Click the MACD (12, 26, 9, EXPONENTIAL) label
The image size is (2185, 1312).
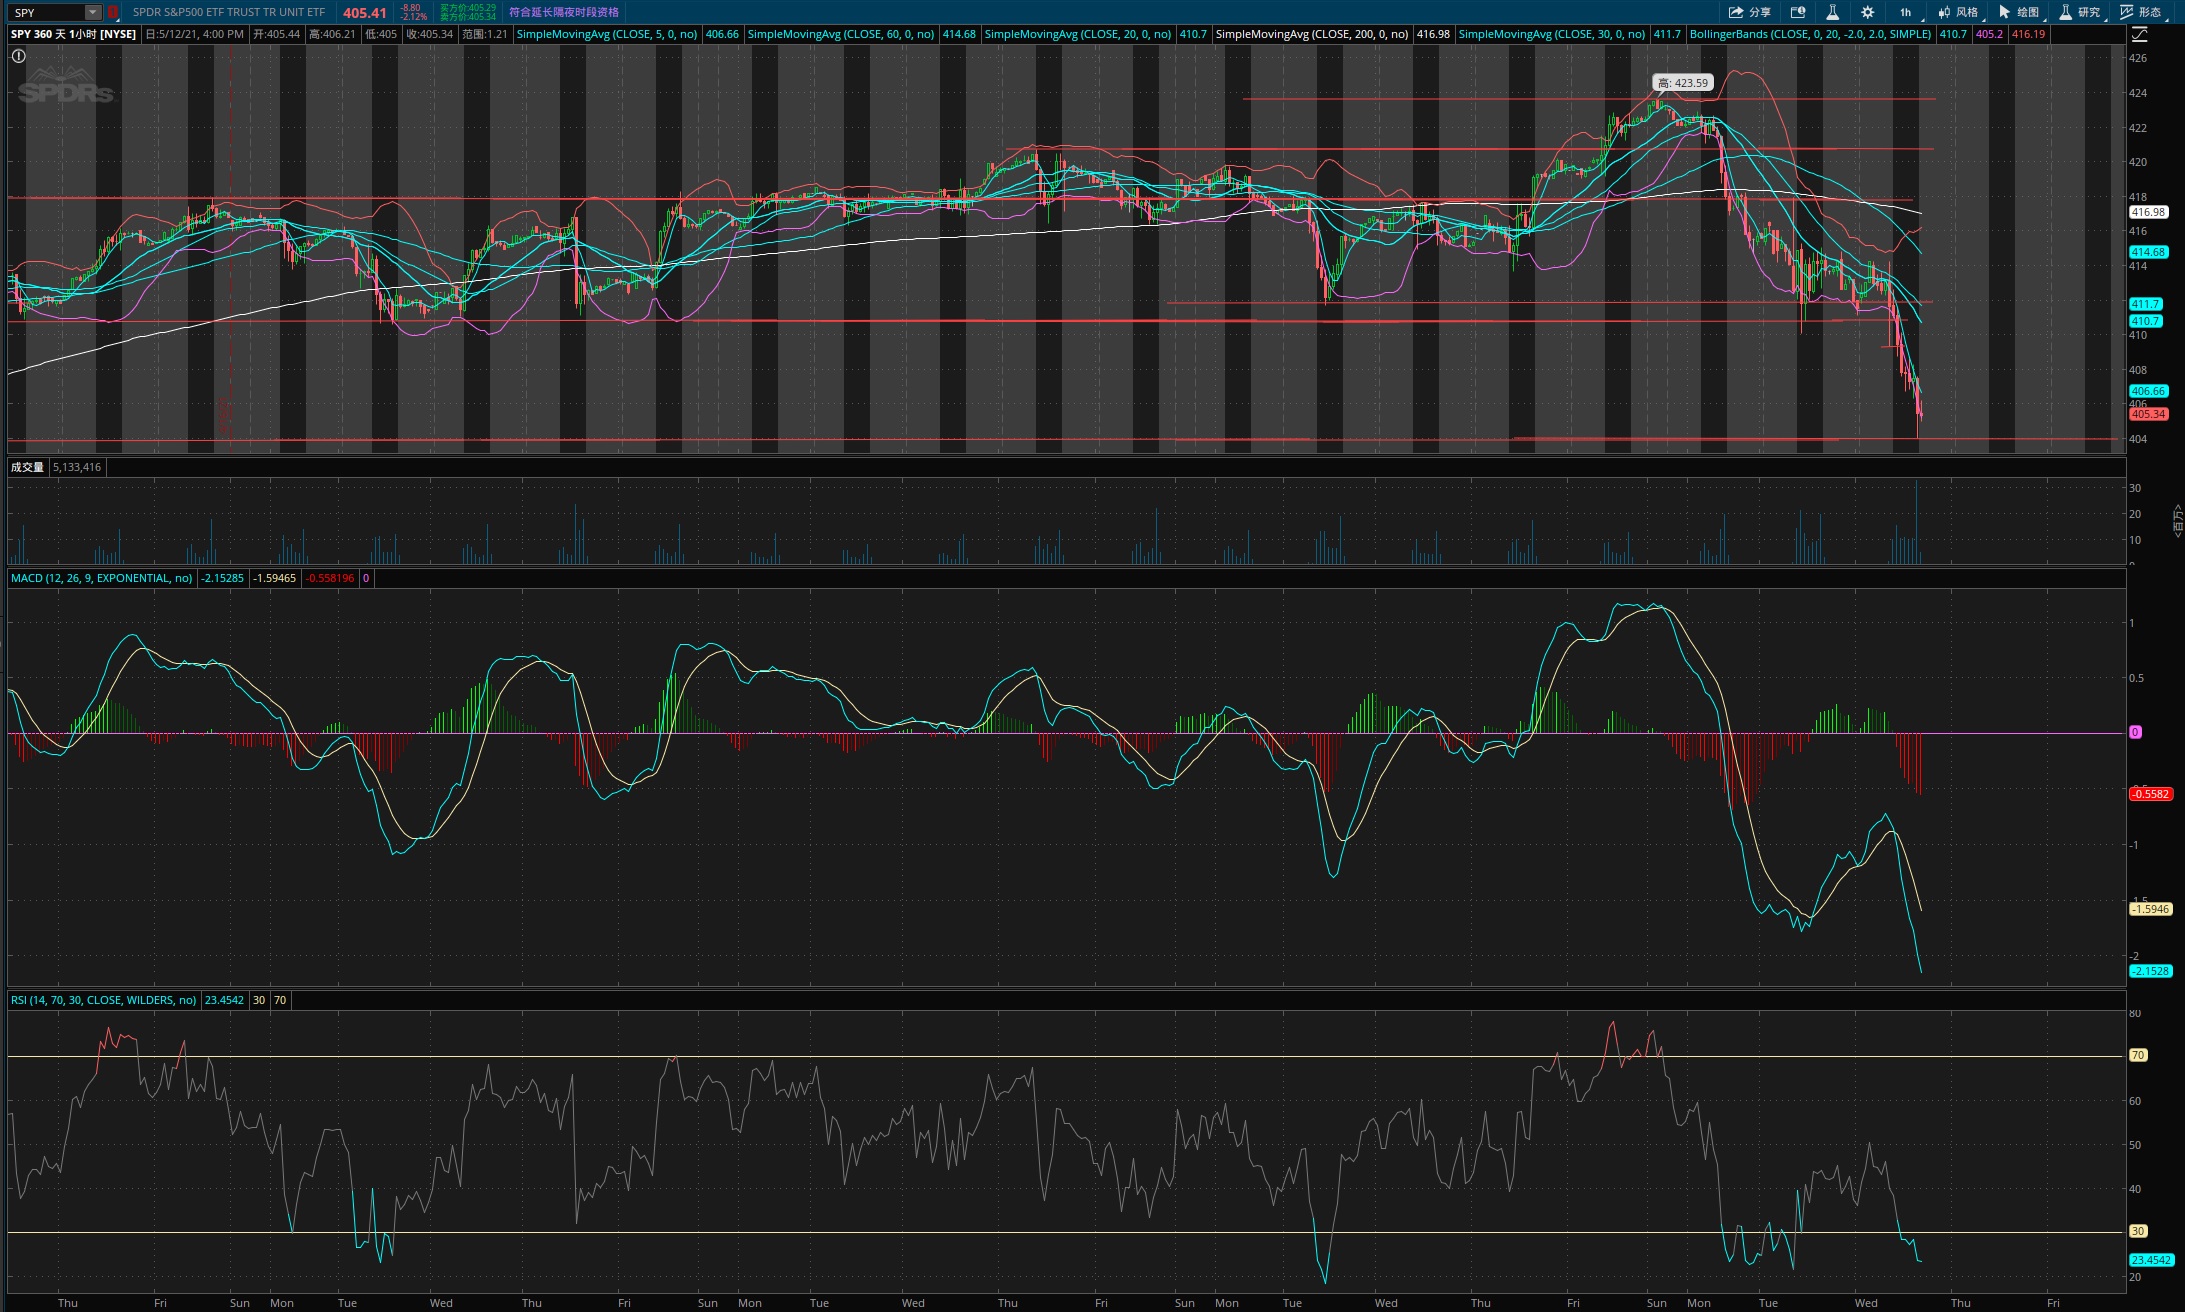click(x=102, y=578)
